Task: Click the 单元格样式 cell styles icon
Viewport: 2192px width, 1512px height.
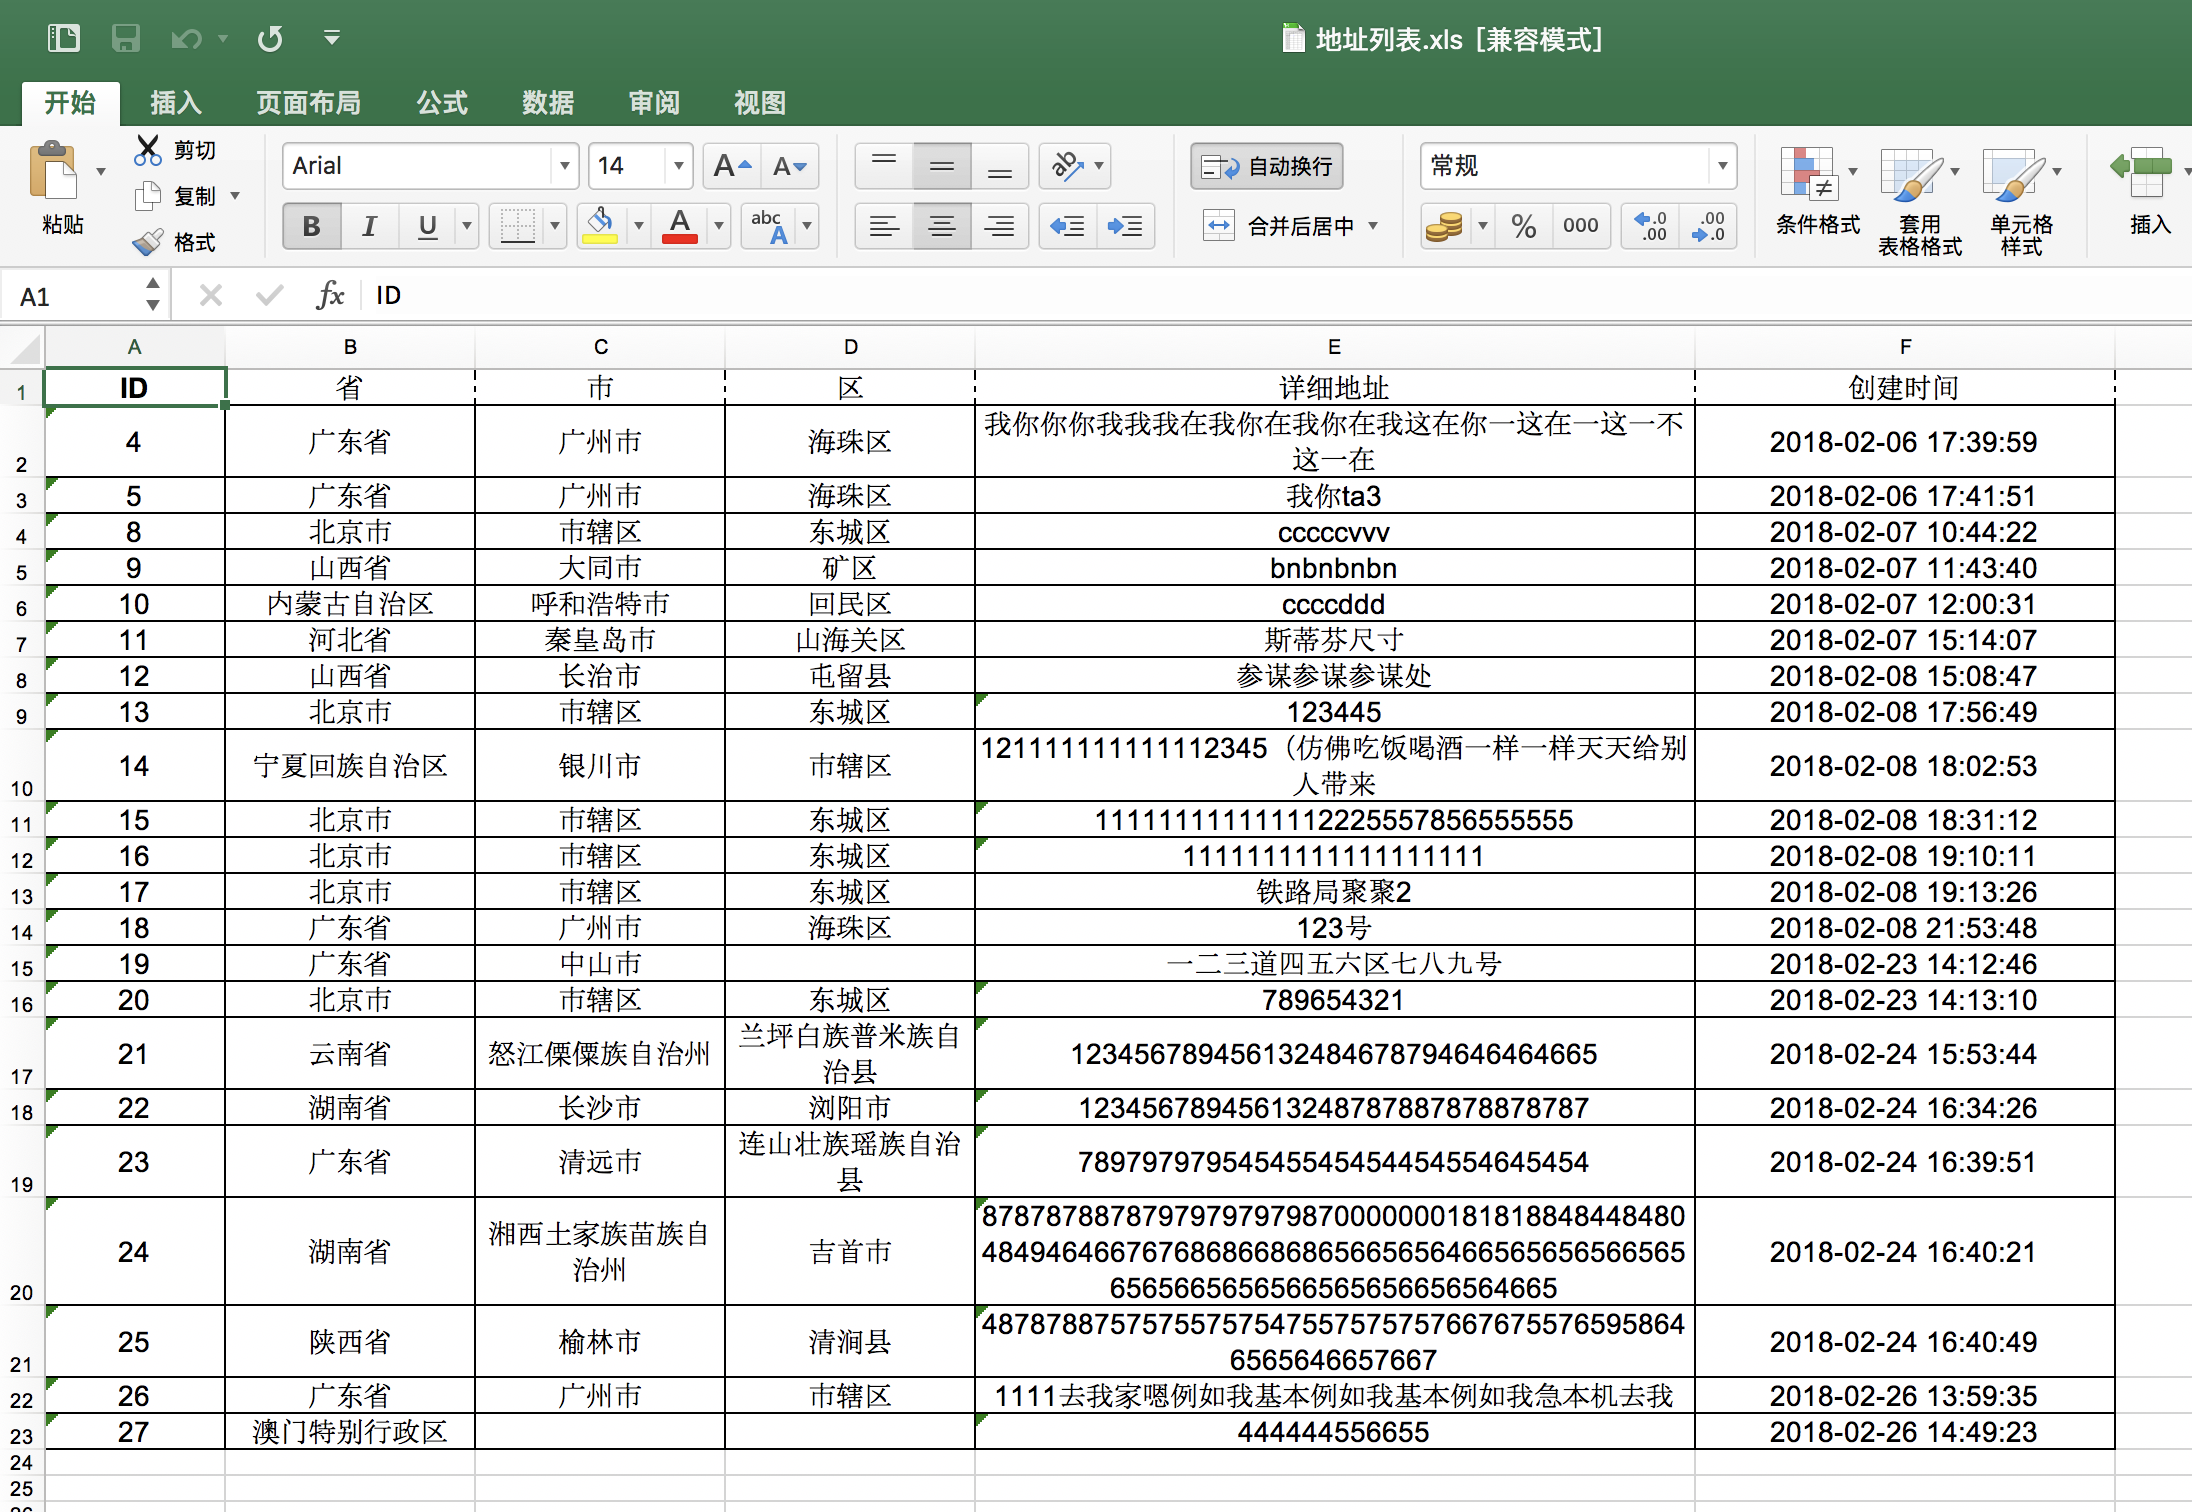Action: (x=2012, y=174)
